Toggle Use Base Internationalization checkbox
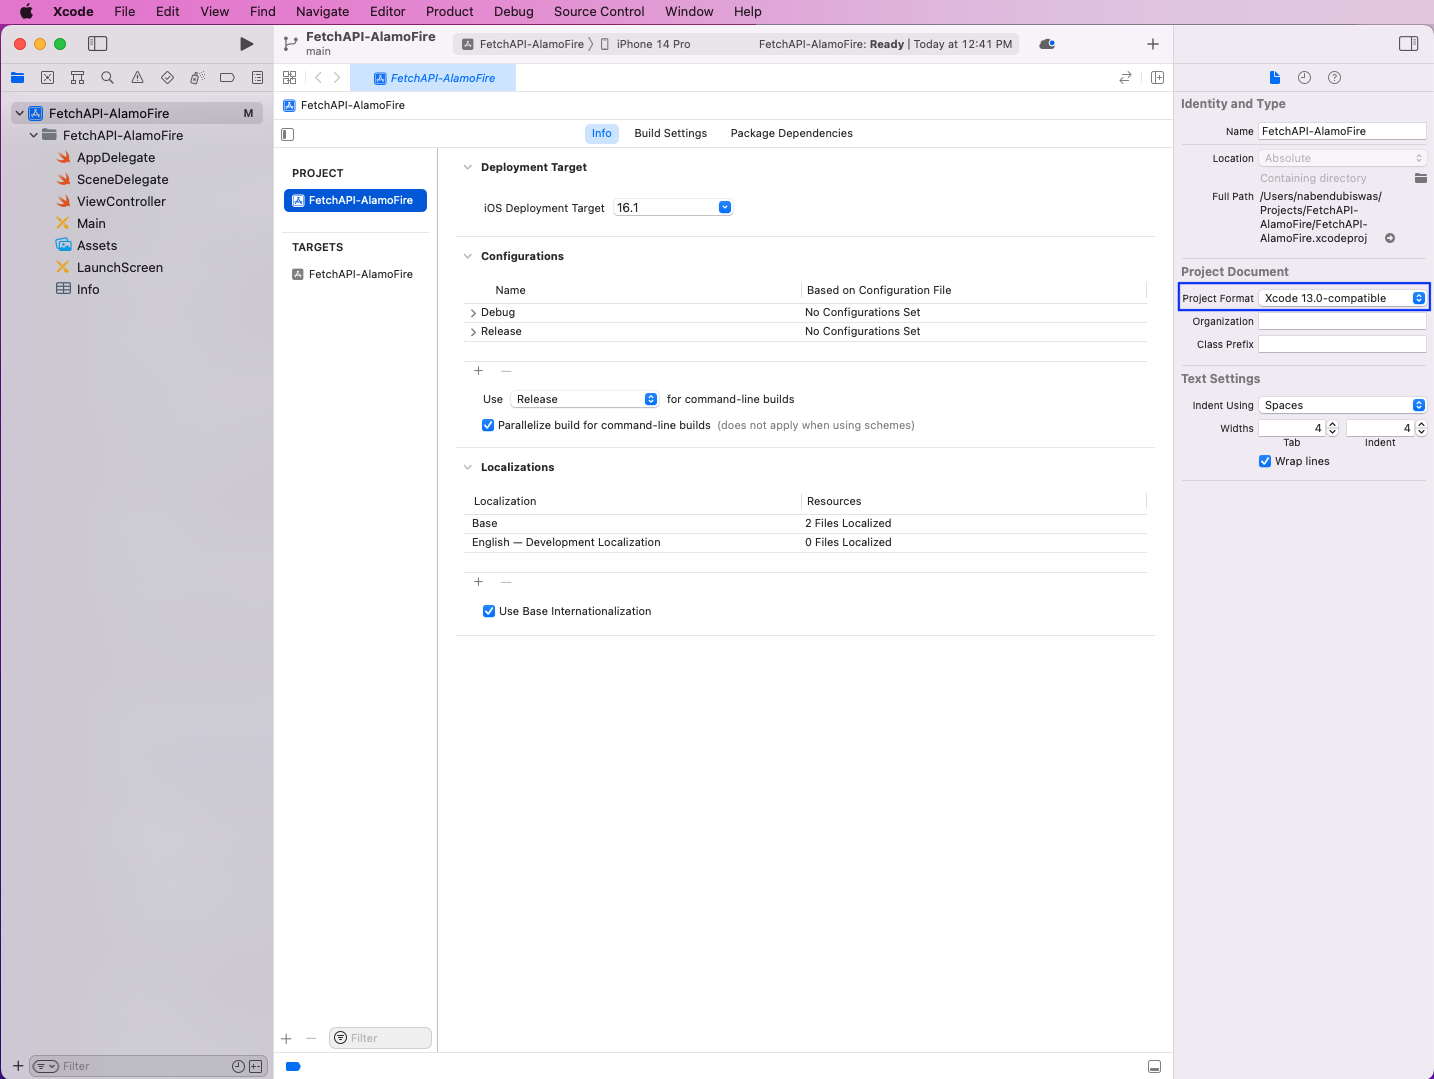 click(x=489, y=611)
